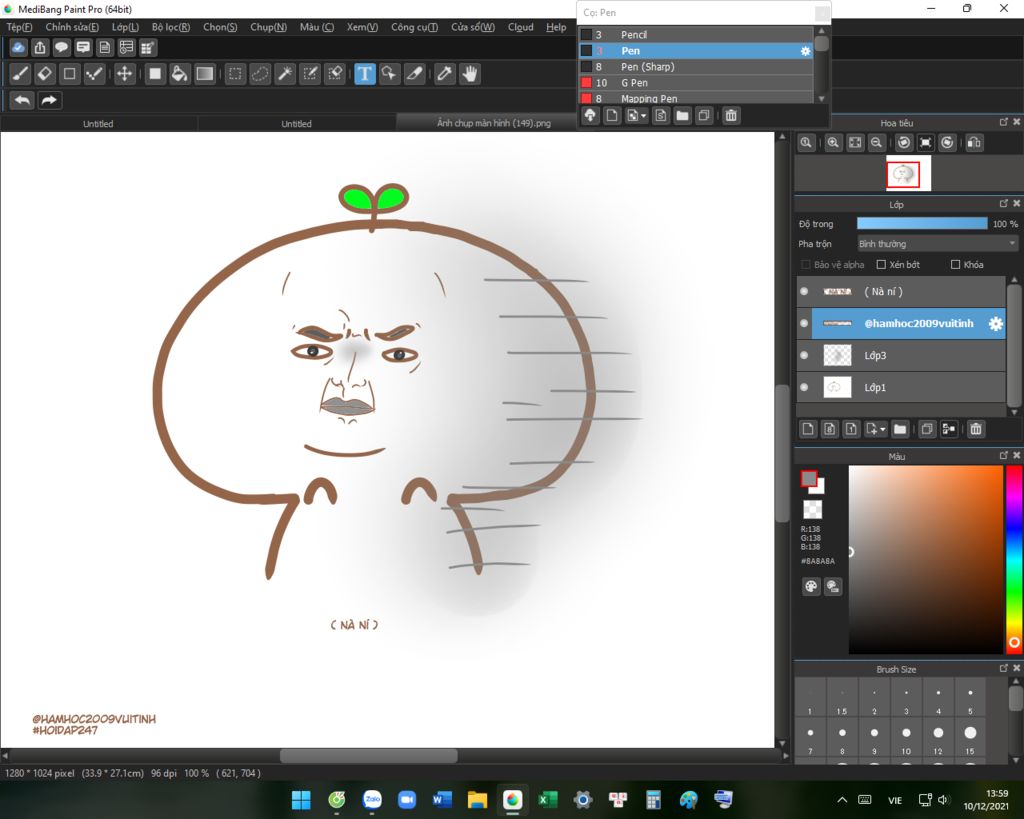Screen dimensions: 1024x819
Task: Activate the Magic Wand selection tool
Action: [x=285, y=74]
